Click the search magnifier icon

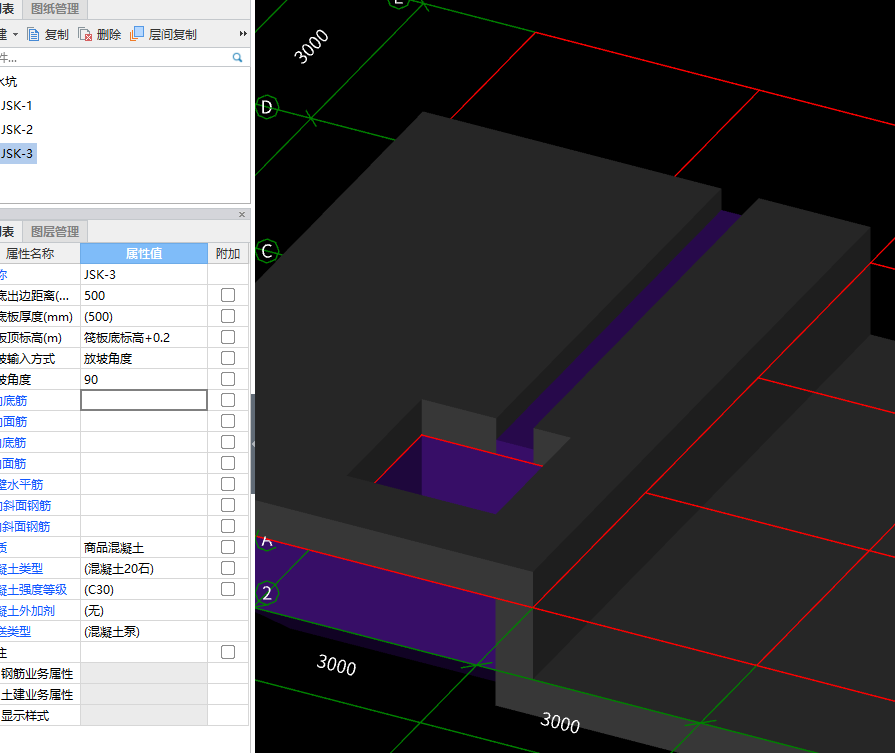[237, 58]
